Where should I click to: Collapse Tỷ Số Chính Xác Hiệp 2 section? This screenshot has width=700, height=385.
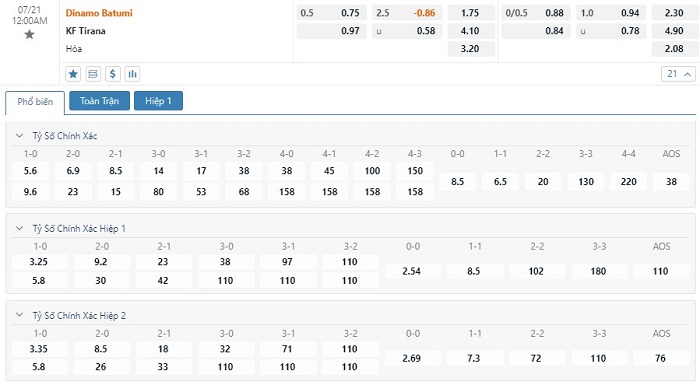click(x=19, y=315)
